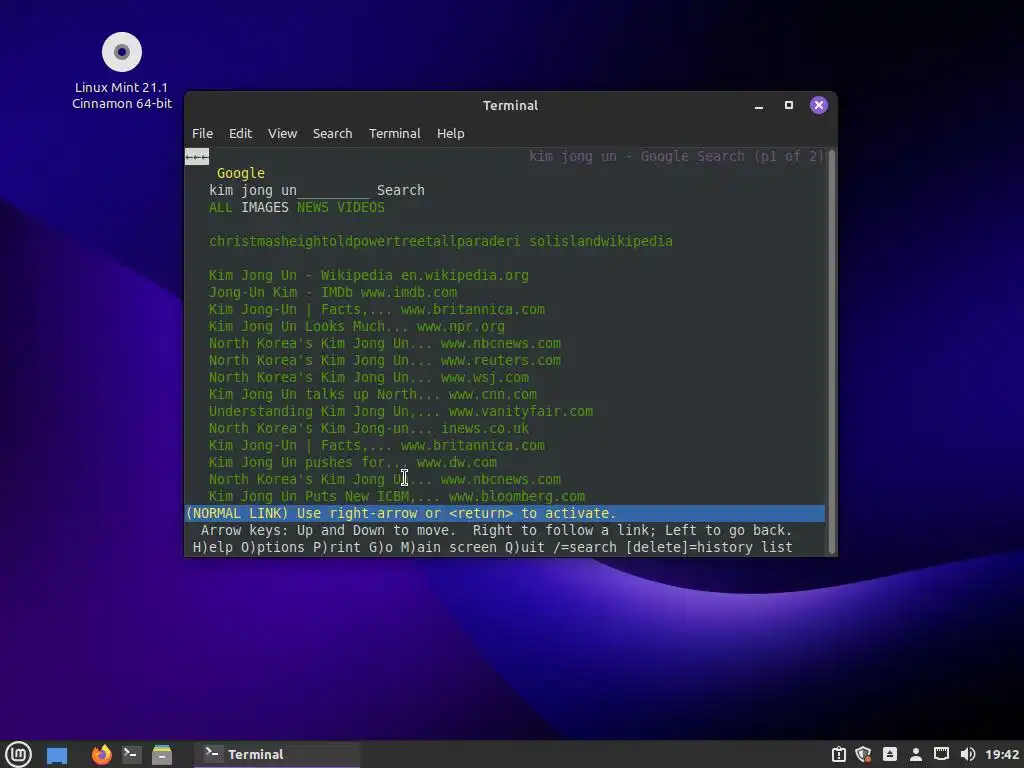The image size is (1024, 768).
Task: Open the volume control tray icon
Action: tap(968, 754)
